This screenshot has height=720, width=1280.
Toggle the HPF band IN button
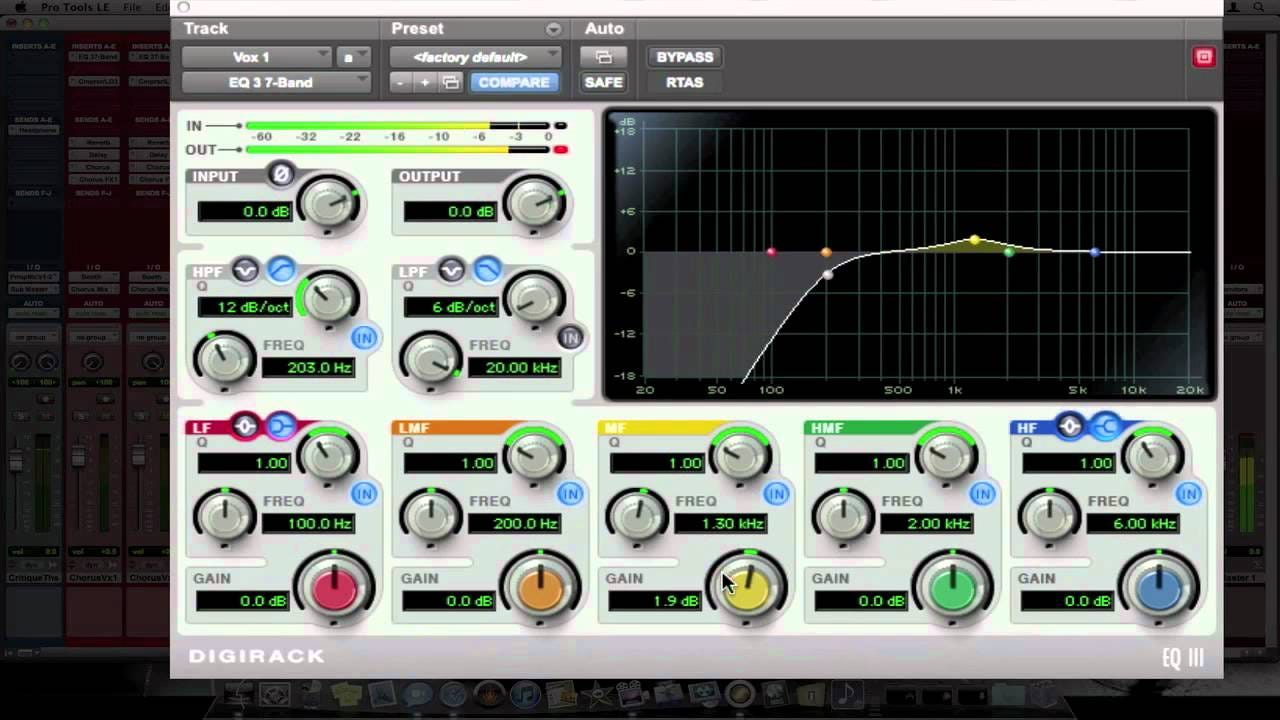tap(363, 338)
